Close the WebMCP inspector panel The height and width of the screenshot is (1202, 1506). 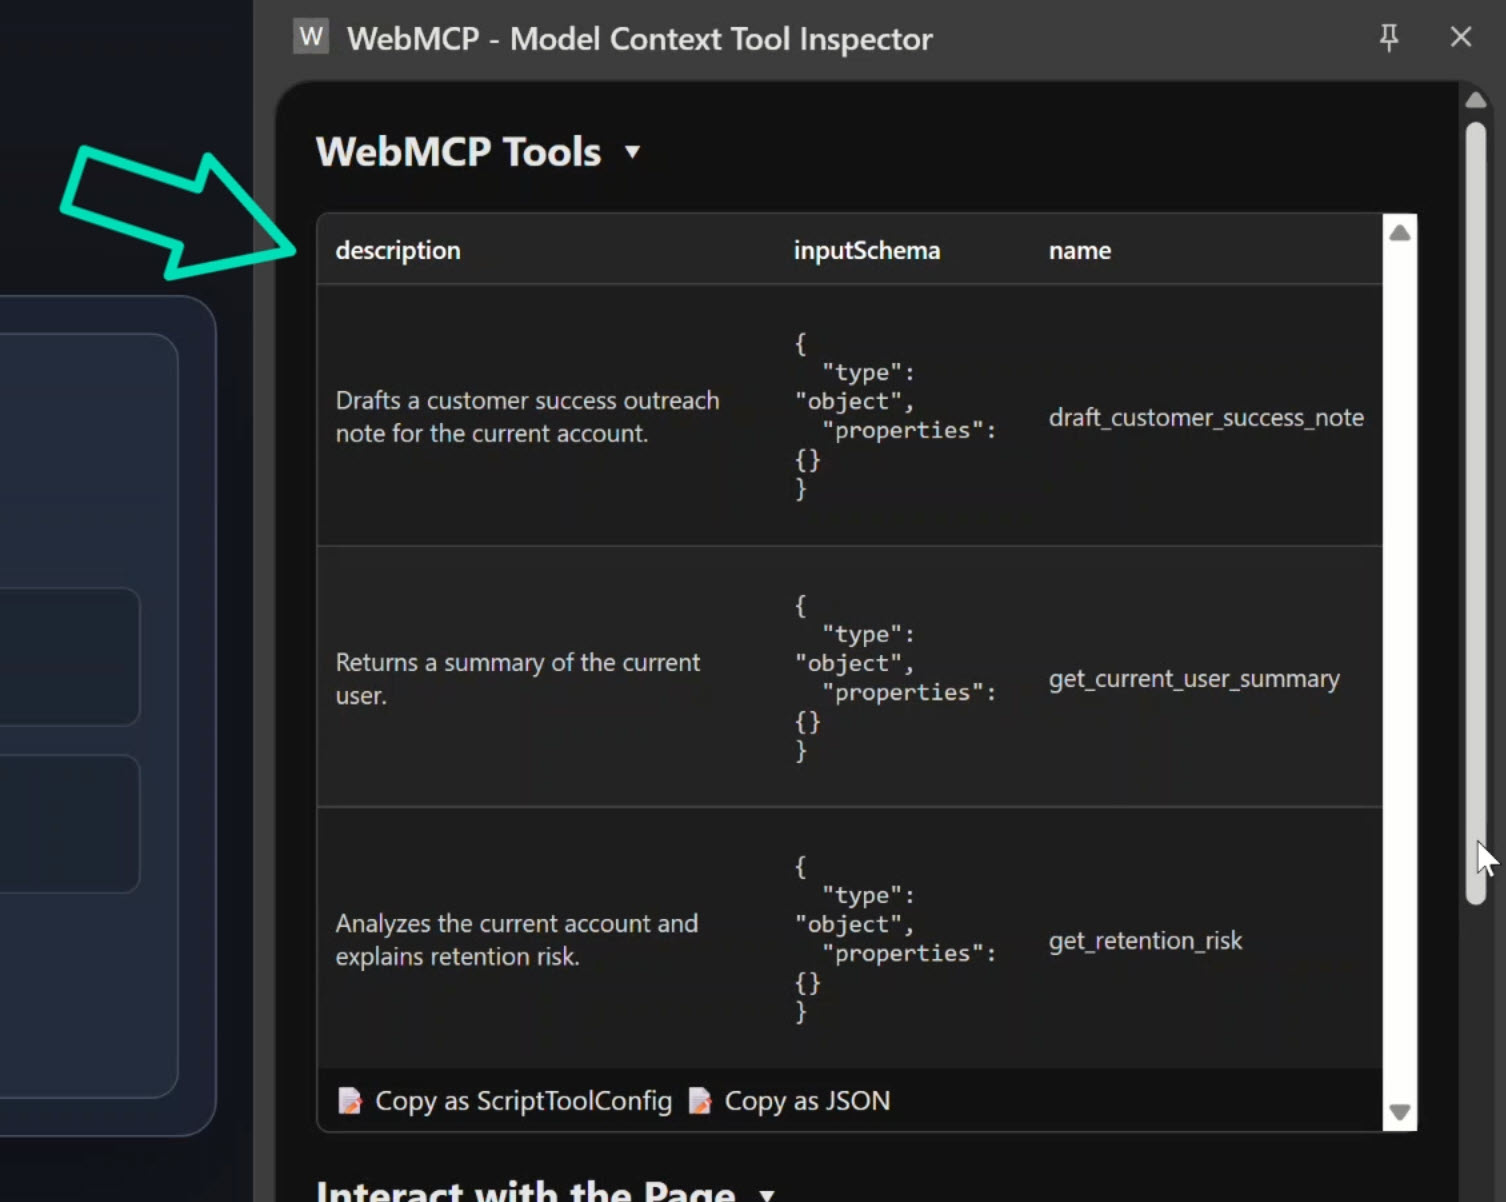(1461, 37)
